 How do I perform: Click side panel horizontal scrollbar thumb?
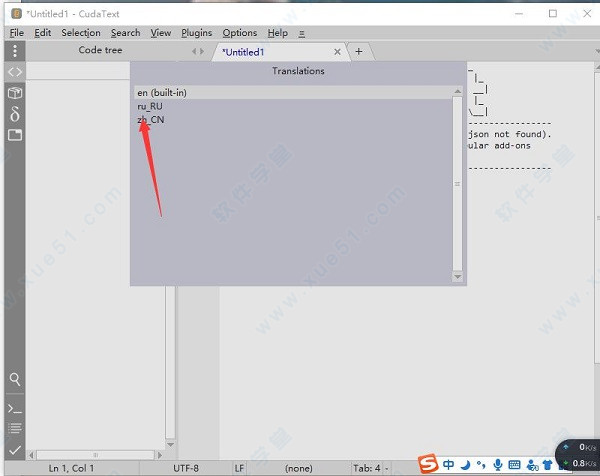95,455
